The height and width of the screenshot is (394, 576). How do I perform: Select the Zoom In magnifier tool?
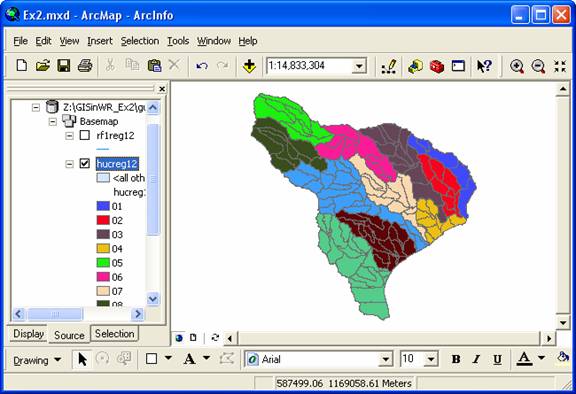[x=517, y=66]
